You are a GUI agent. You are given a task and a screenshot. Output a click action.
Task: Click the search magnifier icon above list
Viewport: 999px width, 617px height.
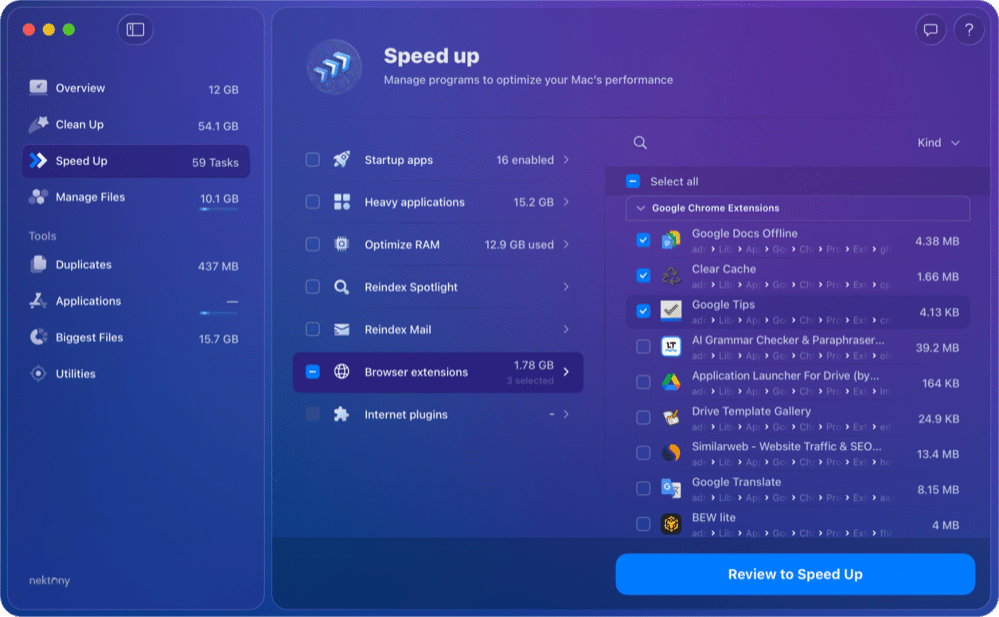coord(640,143)
